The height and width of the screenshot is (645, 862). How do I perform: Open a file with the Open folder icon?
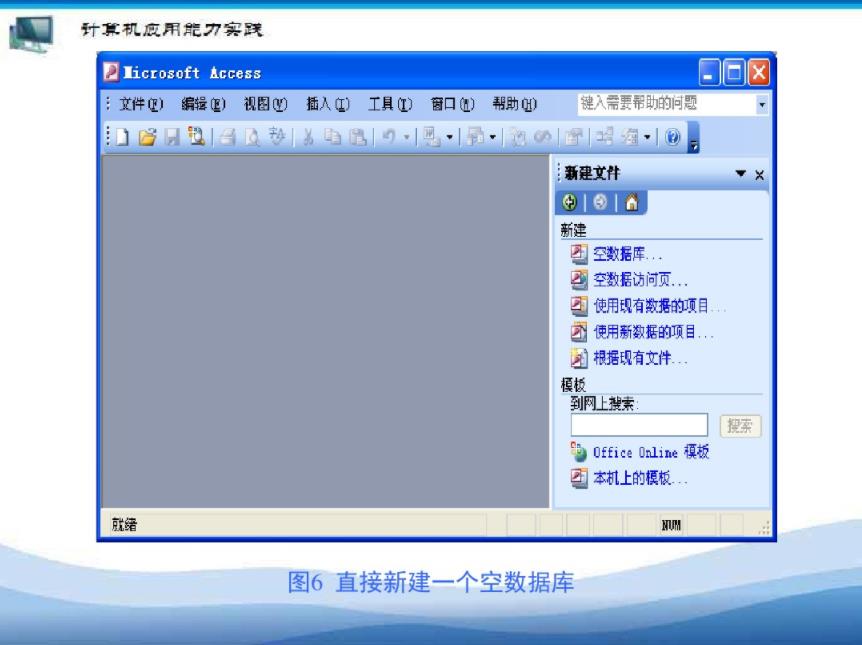(x=146, y=132)
